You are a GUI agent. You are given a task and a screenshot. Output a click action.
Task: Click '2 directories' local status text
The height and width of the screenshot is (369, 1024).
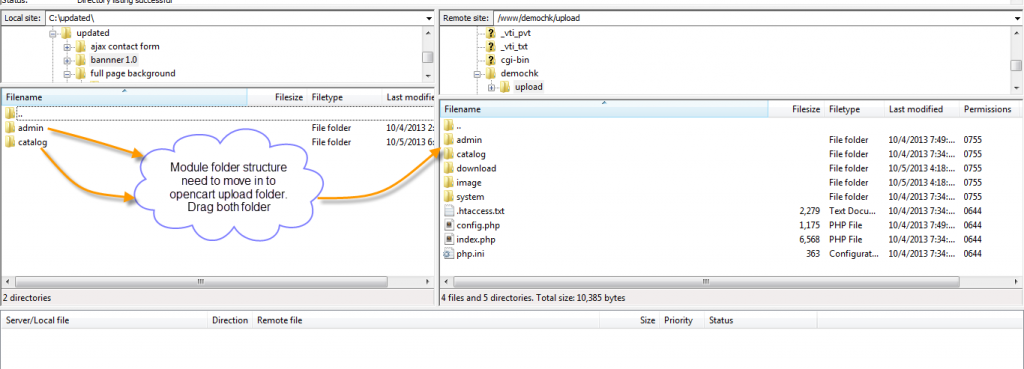pos(27,298)
